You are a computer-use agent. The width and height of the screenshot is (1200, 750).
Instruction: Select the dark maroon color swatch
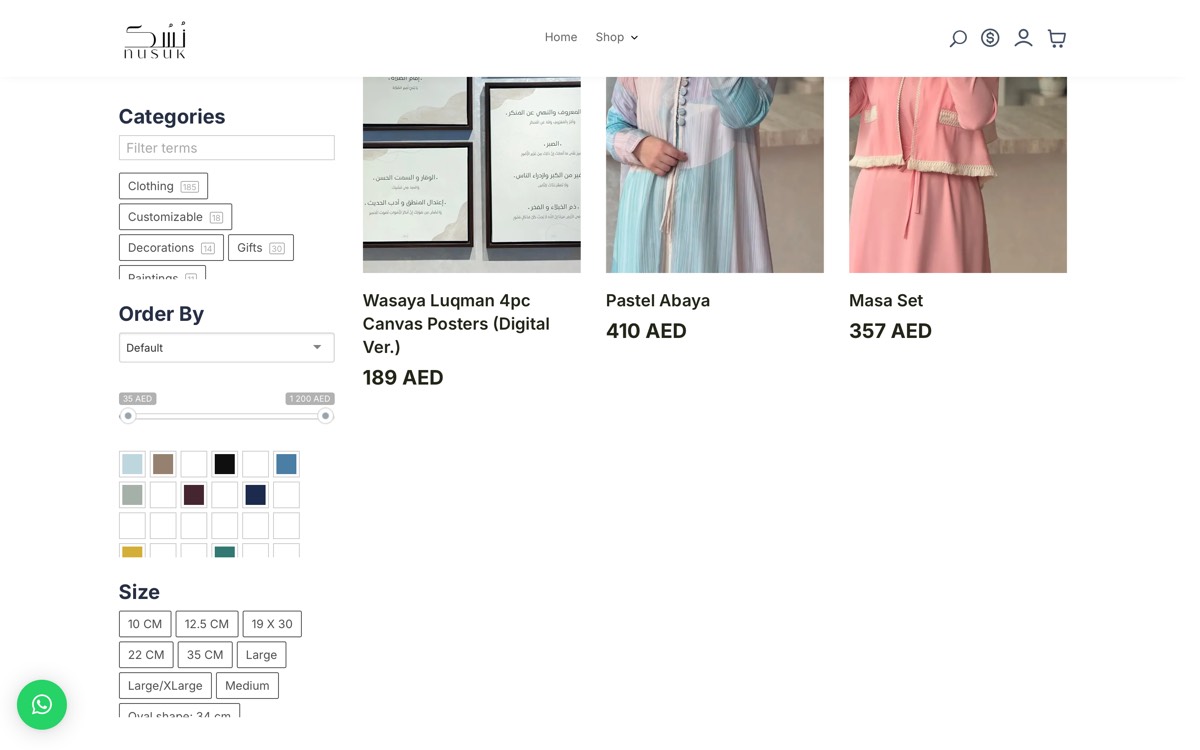pos(194,495)
